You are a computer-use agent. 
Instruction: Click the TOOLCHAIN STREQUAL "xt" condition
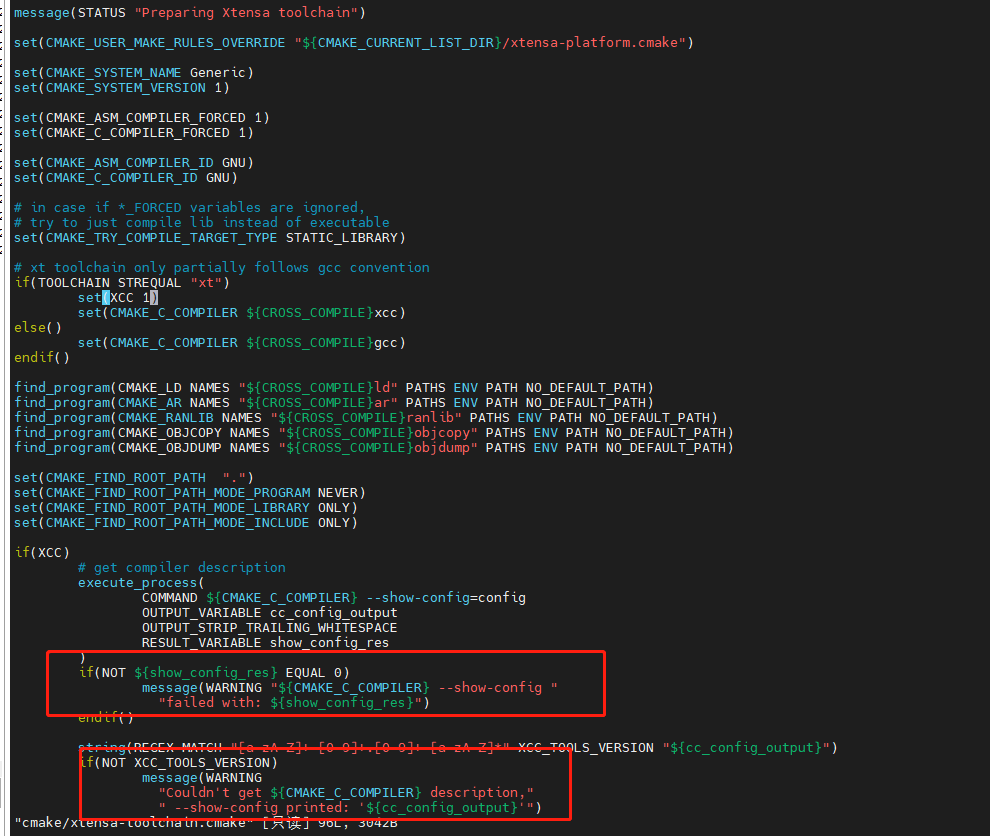coord(120,282)
